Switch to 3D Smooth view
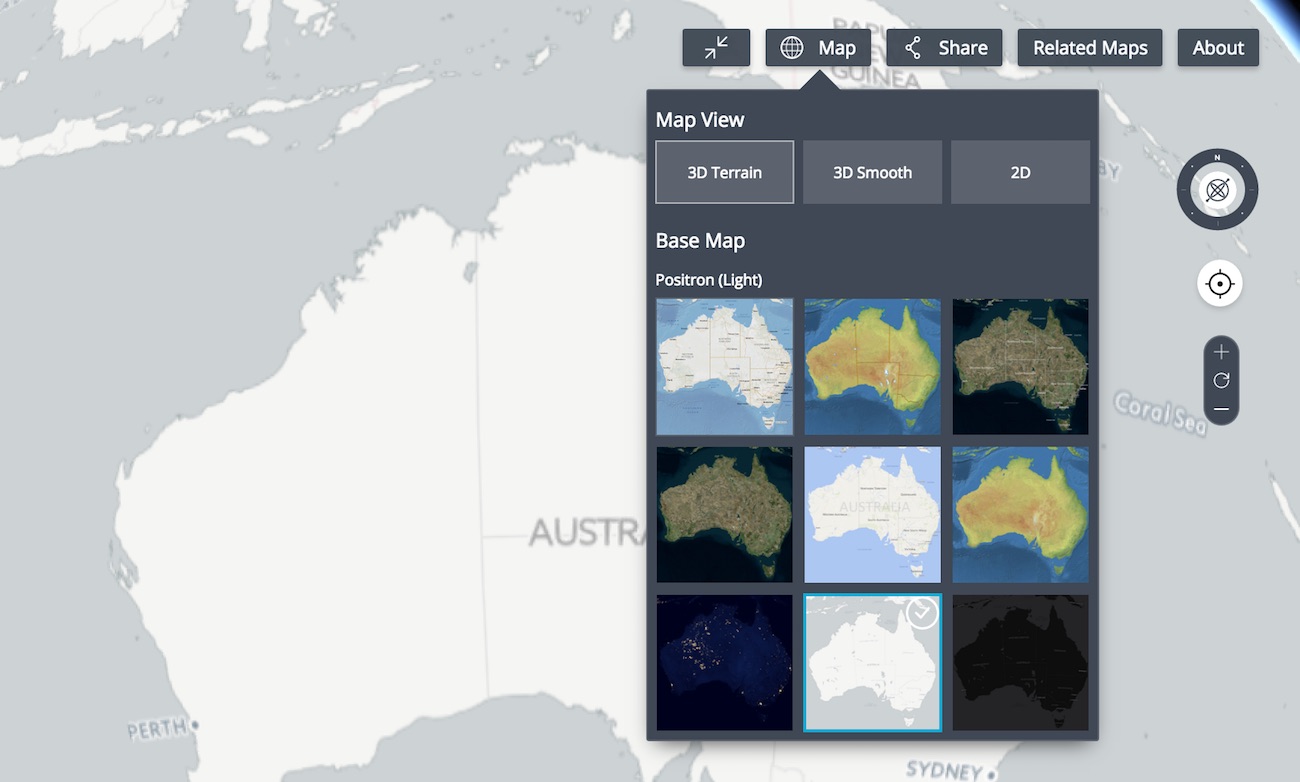The height and width of the screenshot is (782, 1300). (x=872, y=172)
